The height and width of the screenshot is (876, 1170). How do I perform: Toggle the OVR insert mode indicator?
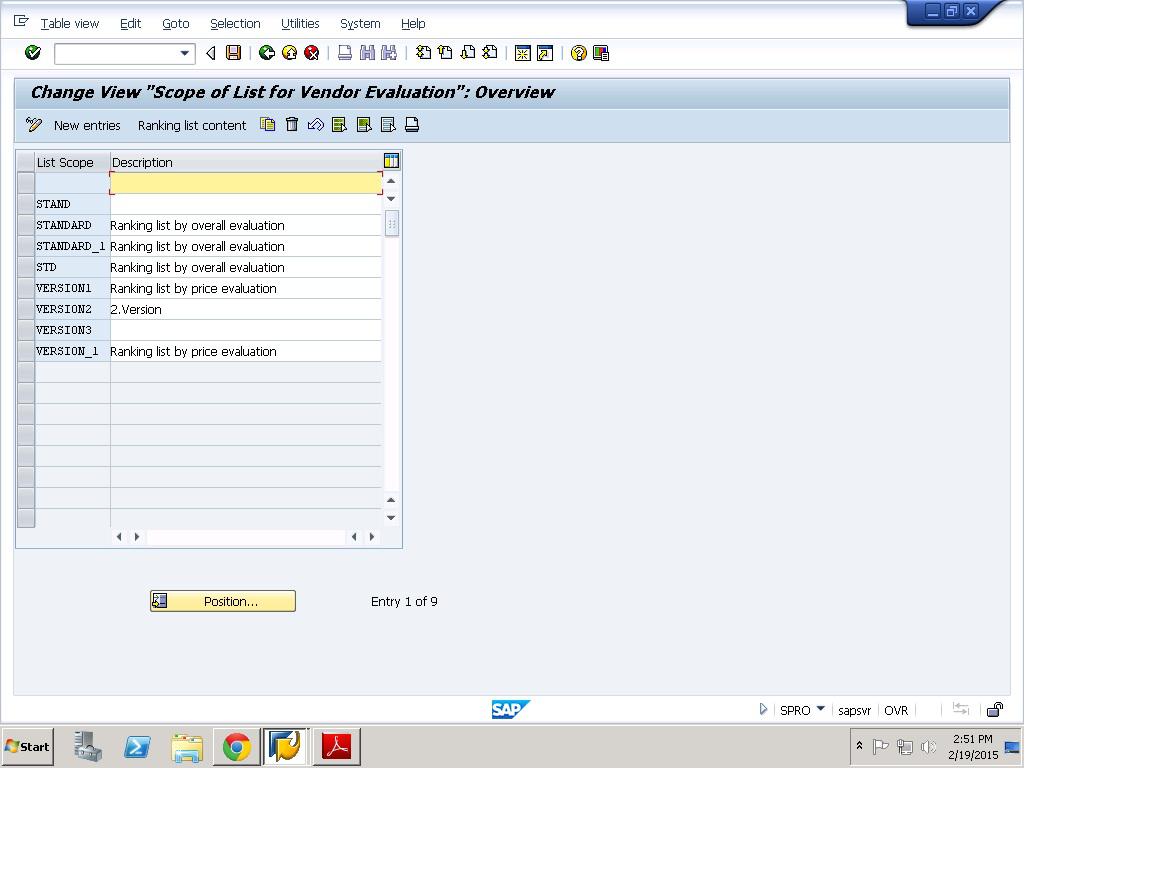tap(895, 710)
